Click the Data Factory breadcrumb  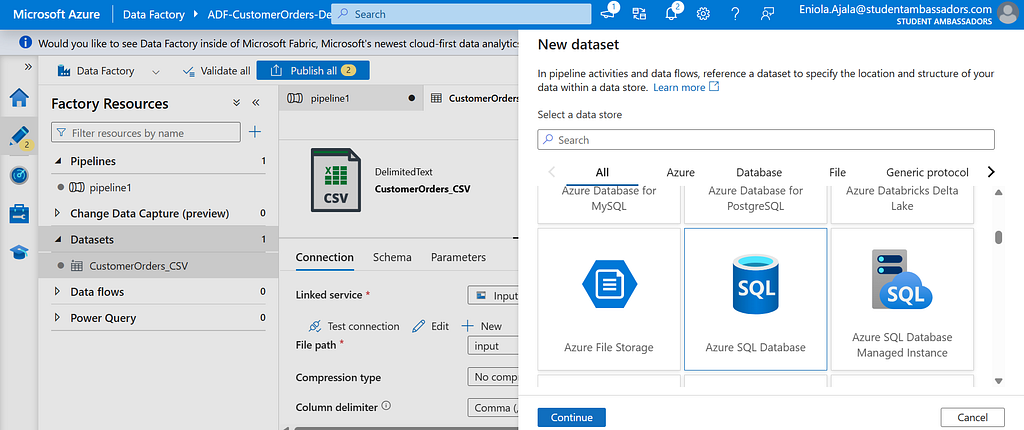click(154, 14)
